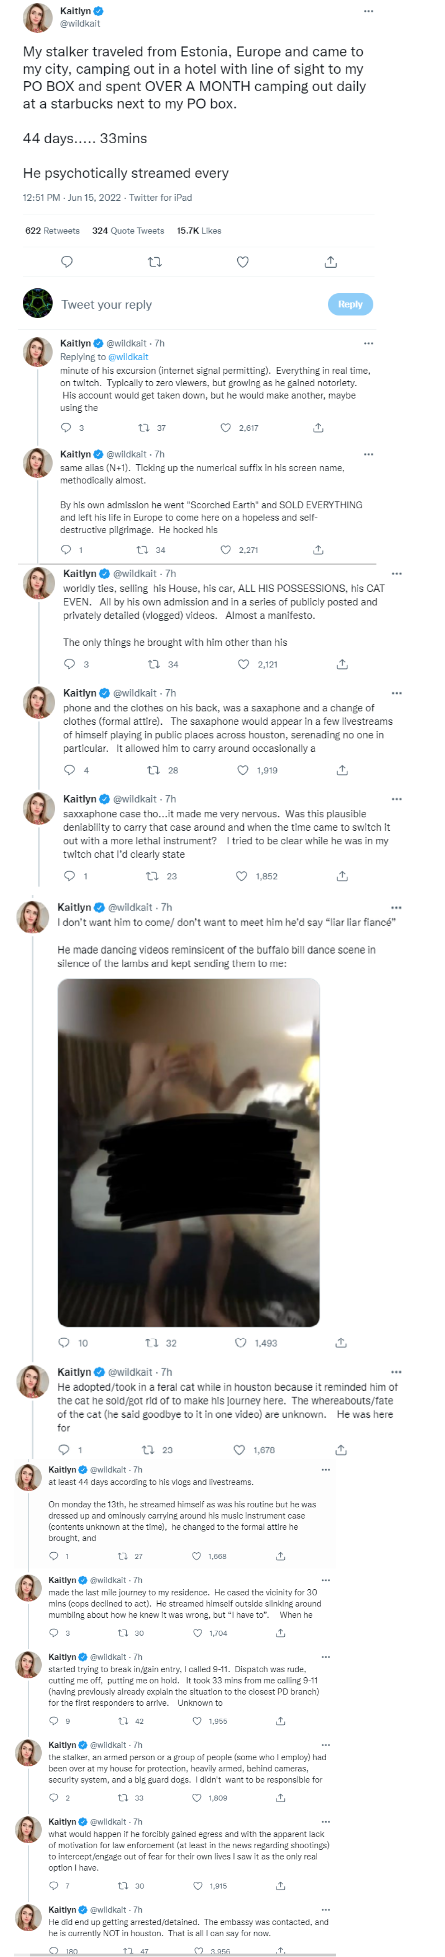This screenshot has width=445, height=1957.
Task: Retweet the reply showing 37 retweets
Action: click(x=144, y=428)
